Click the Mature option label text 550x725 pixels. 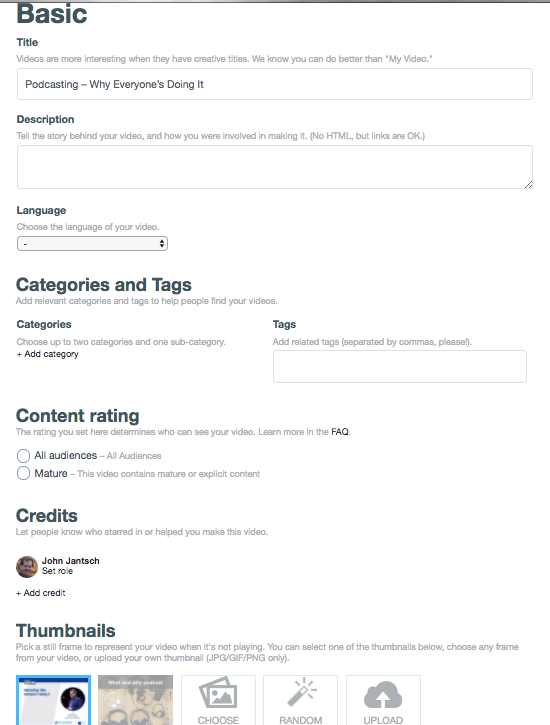click(x=51, y=473)
